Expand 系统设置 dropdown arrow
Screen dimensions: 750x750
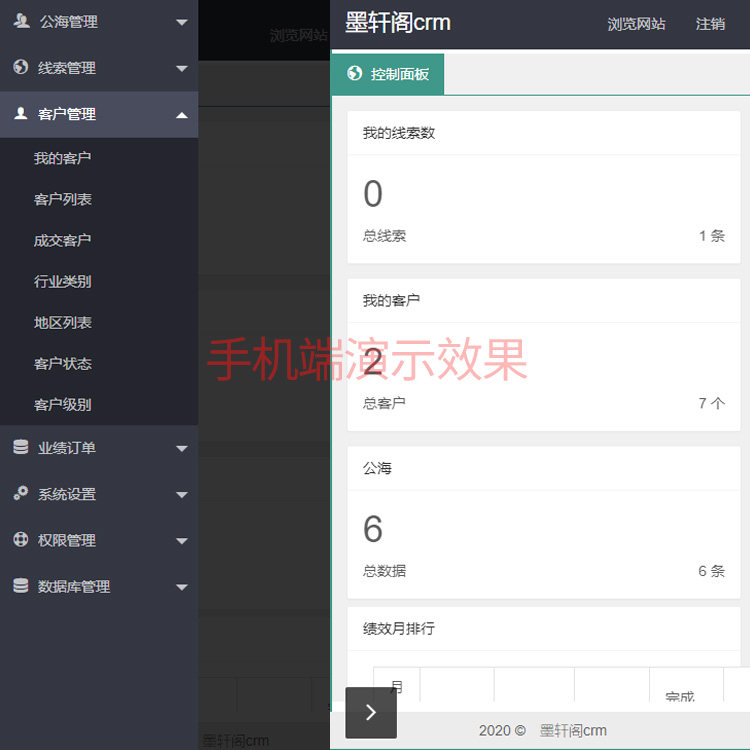tap(181, 495)
